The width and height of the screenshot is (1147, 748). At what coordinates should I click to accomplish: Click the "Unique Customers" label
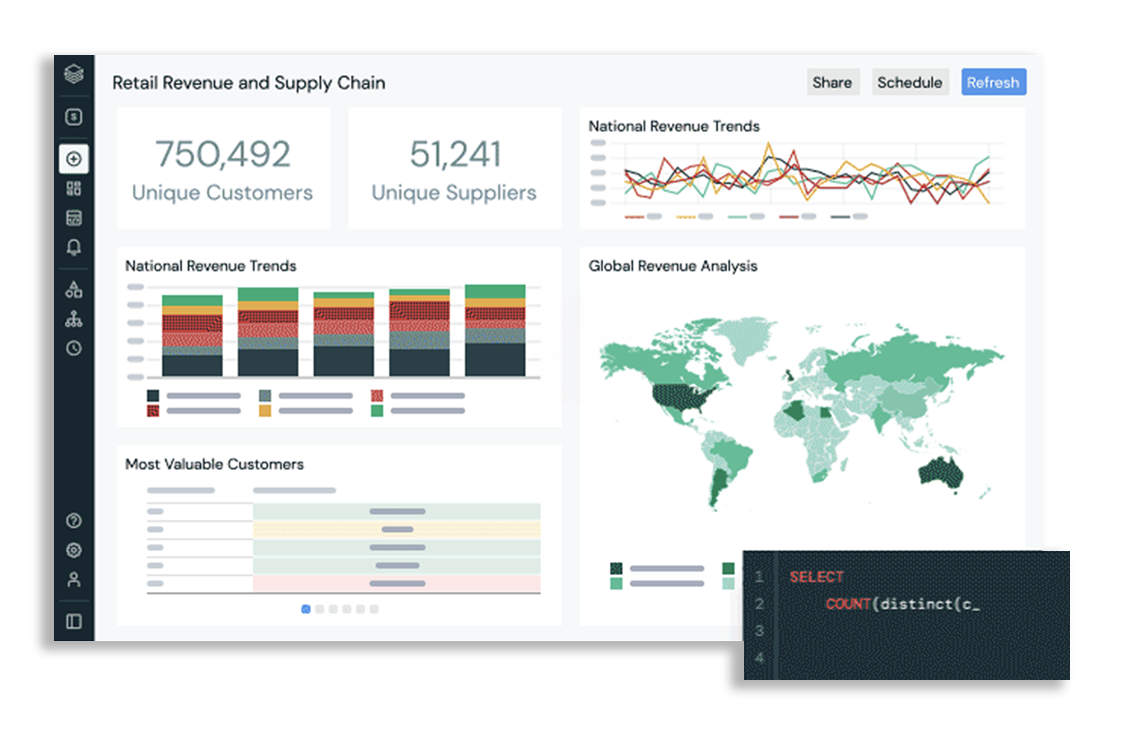[222, 193]
